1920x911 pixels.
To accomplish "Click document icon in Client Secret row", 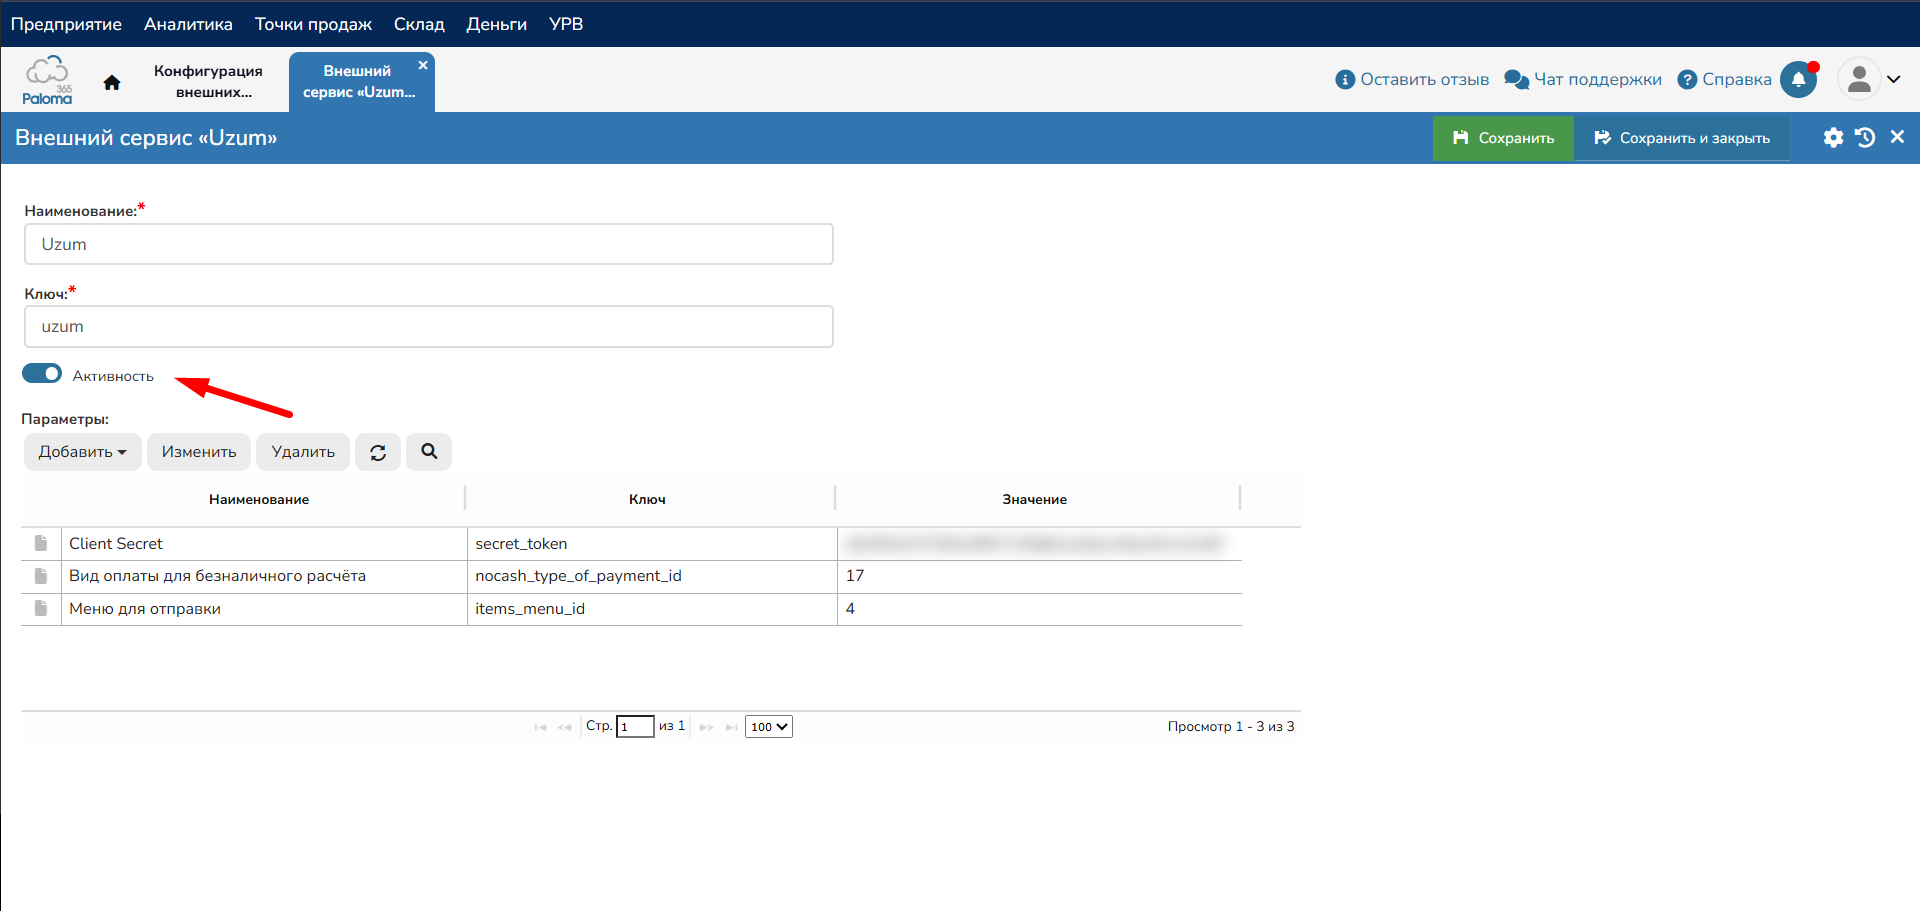I will (x=41, y=543).
